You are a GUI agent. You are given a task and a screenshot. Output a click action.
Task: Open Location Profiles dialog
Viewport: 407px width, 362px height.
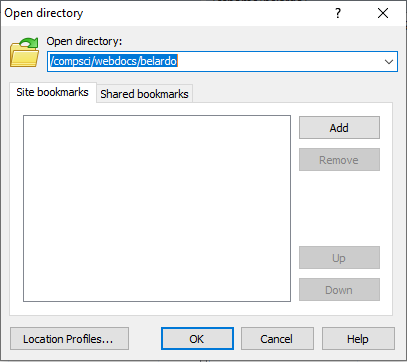tap(69, 339)
